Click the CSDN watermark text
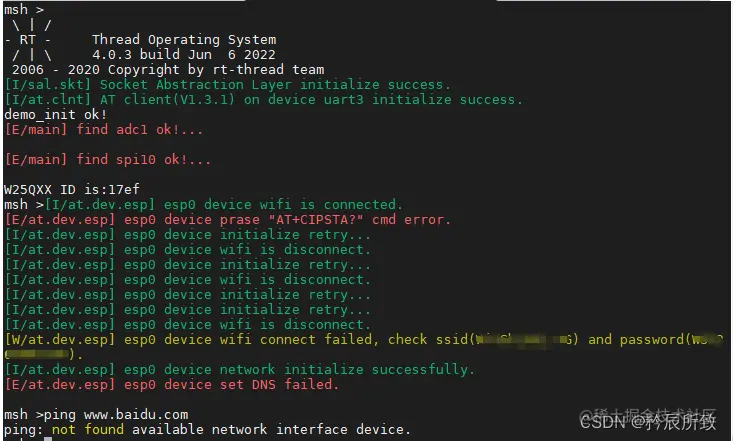The height and width of the screenshot is (441, 733). (648, 422)
